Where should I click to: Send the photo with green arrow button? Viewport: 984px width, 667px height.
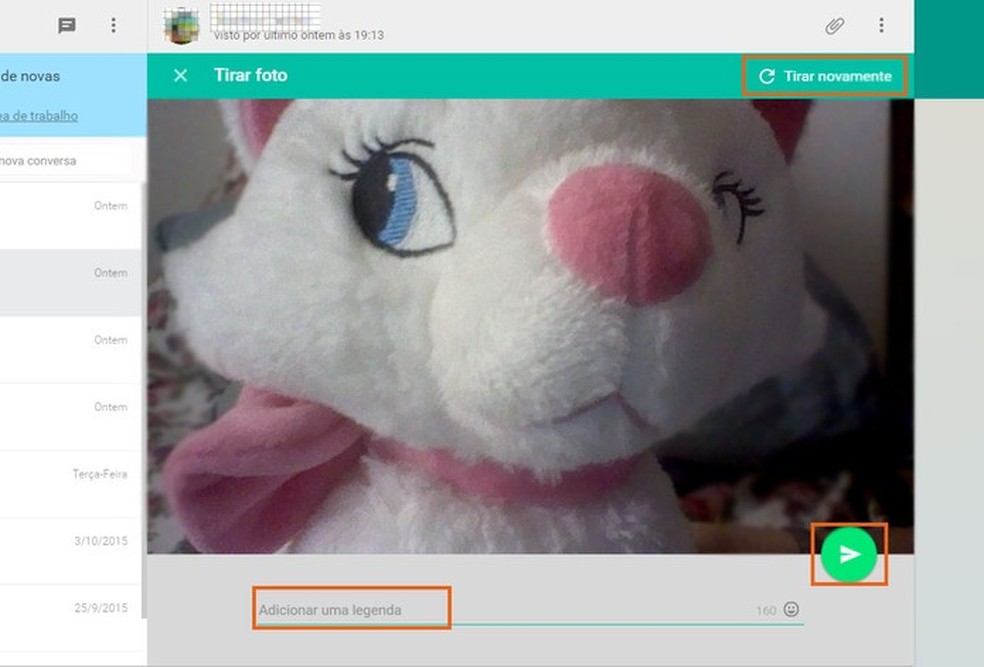pos(848,554)
